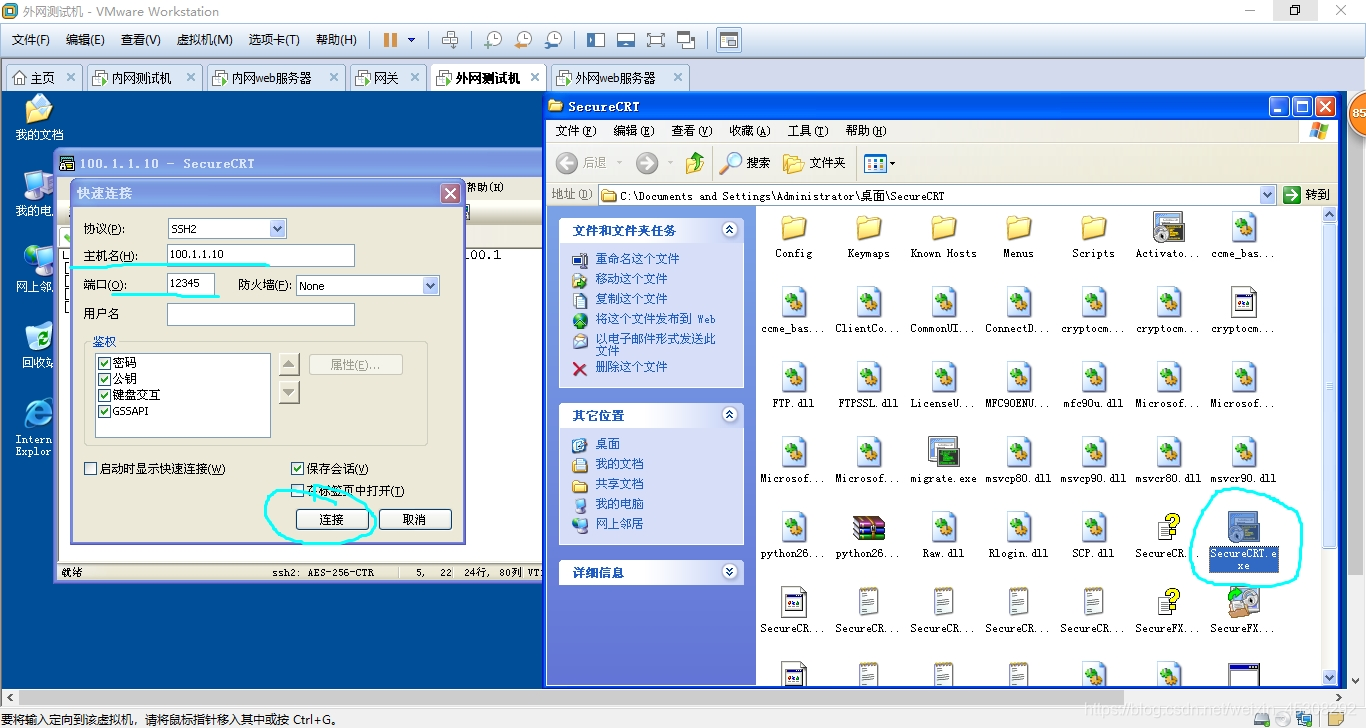
Task: Select the mfc90u.dll file
Action: tap(1093, 386)
